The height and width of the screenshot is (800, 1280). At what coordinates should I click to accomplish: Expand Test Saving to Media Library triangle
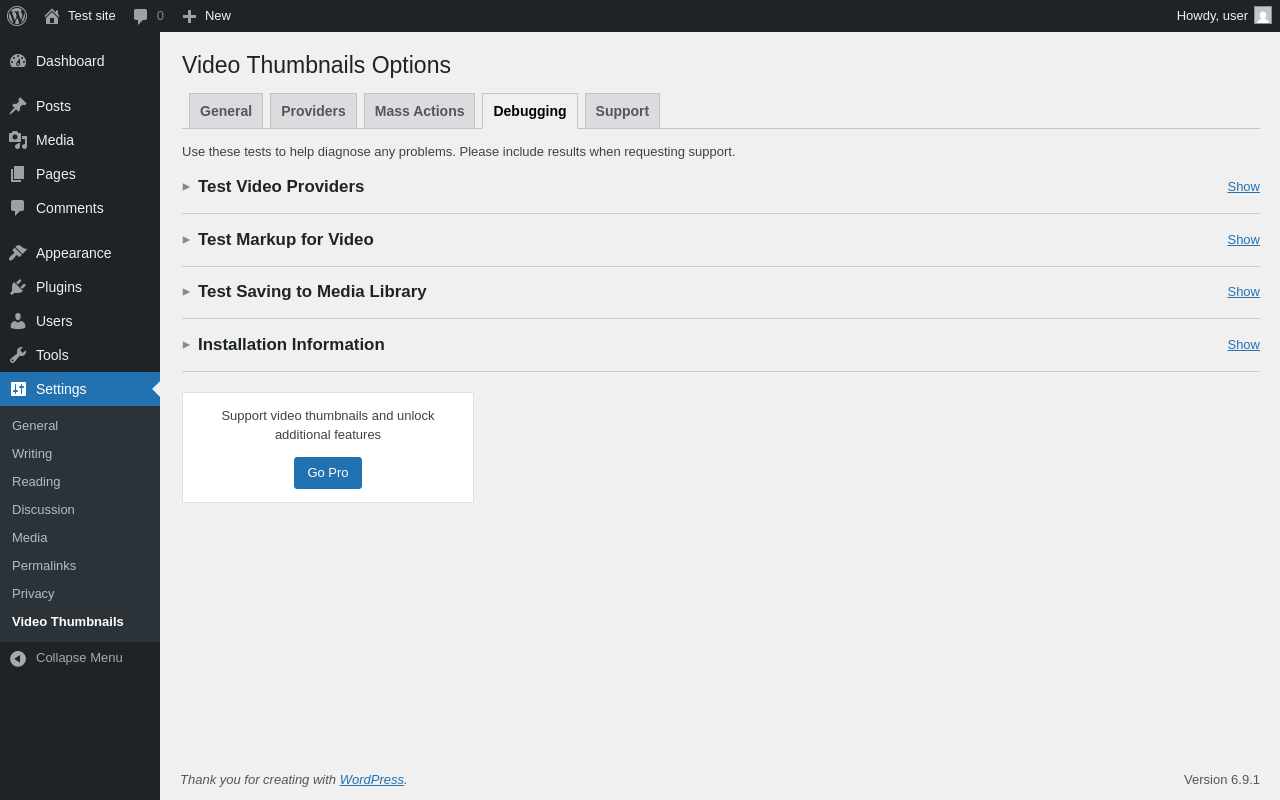[x=186, y=292]
